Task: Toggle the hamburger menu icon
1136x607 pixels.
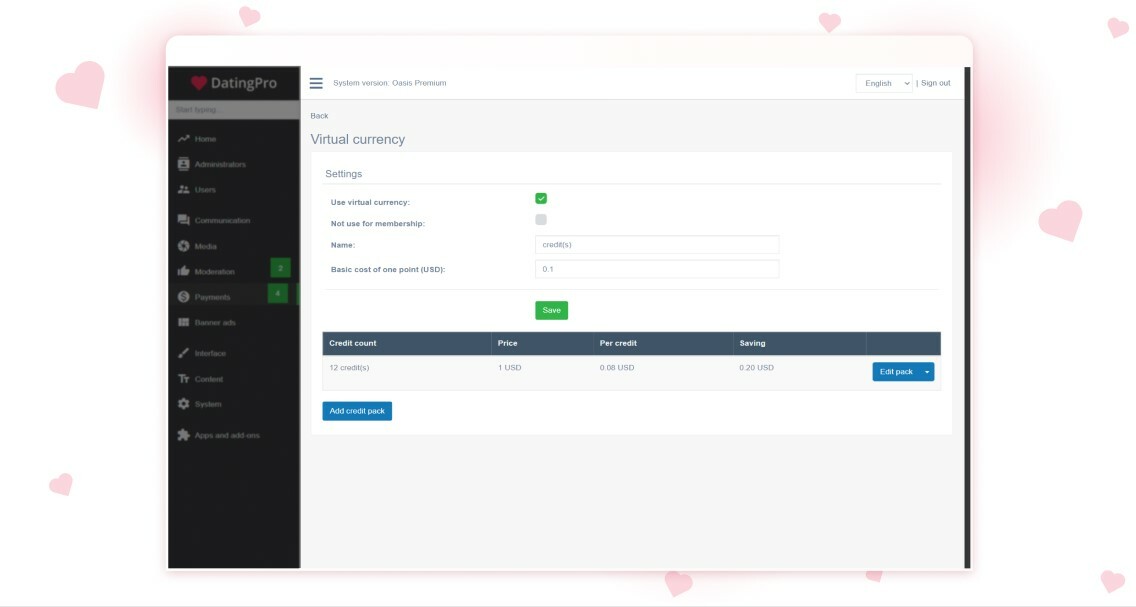Action: 315,82
